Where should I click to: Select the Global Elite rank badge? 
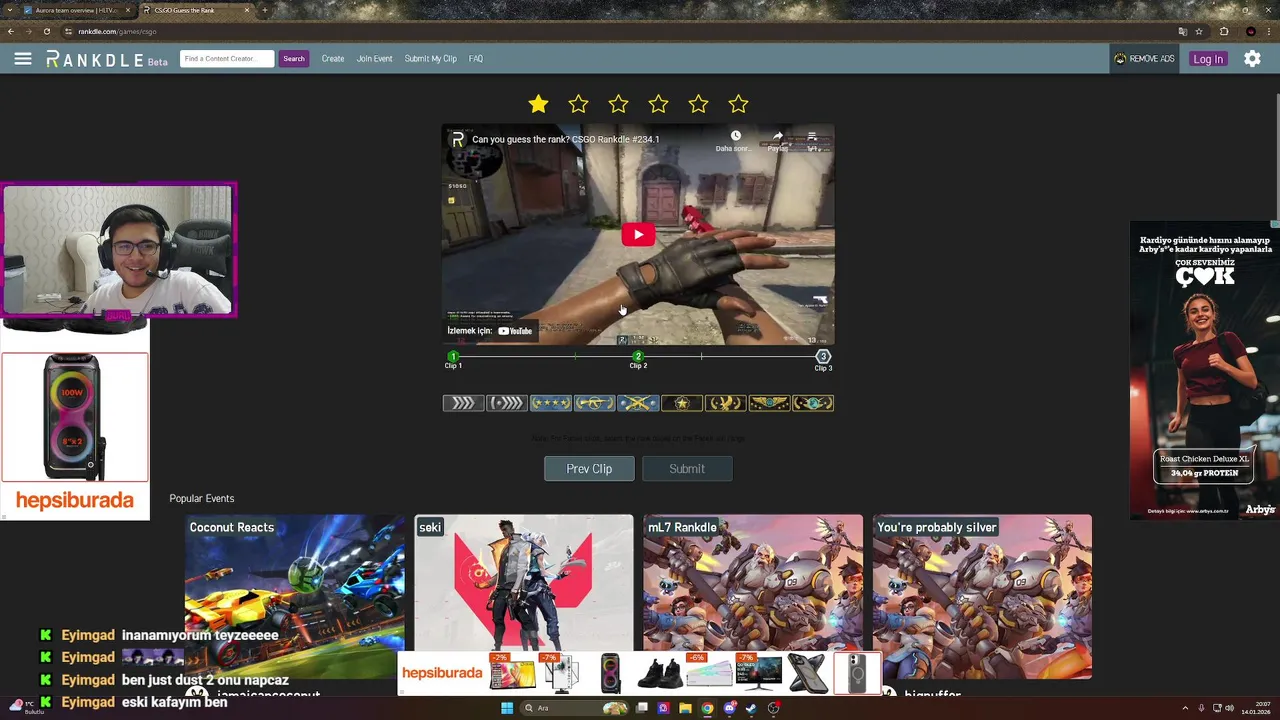pyautogui.click(x=813, y=403)
